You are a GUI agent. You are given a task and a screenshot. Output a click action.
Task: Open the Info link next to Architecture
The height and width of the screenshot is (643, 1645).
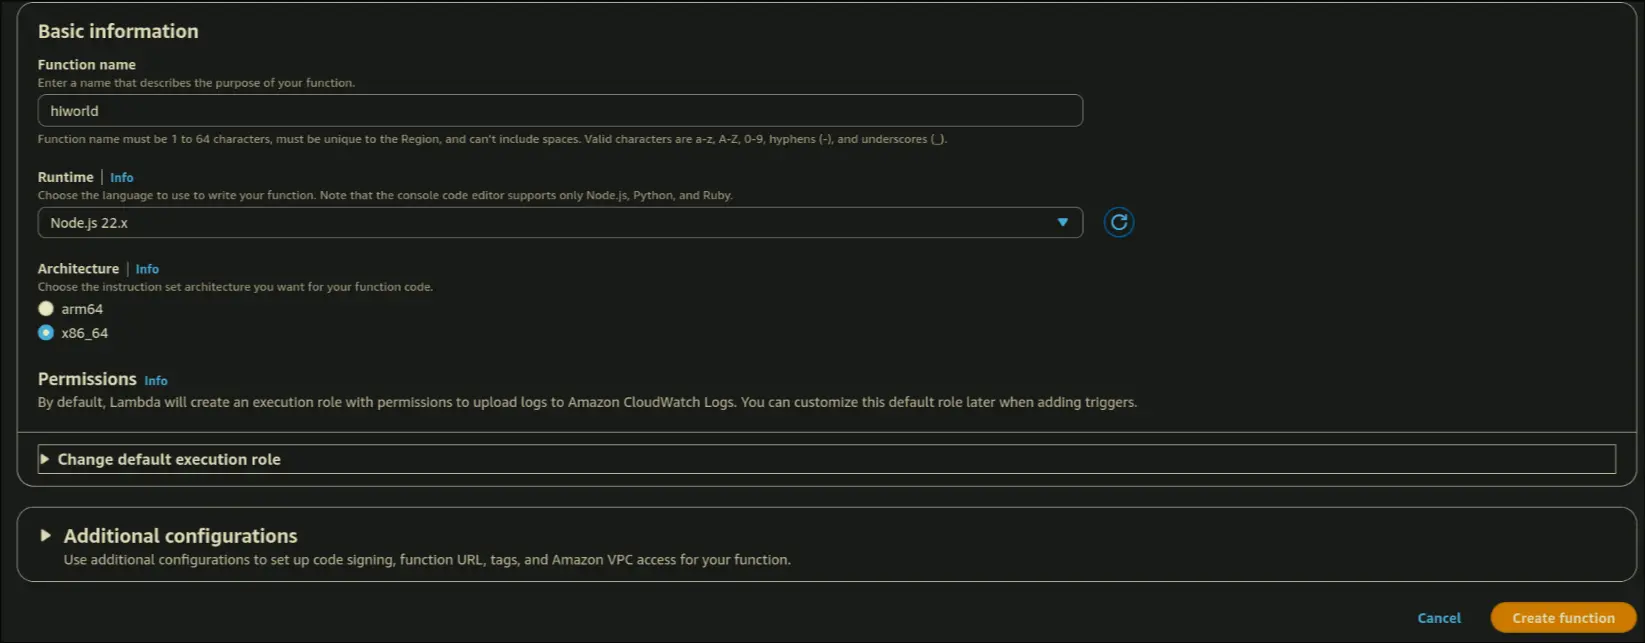pyautogui.click(x=147, y=269)
